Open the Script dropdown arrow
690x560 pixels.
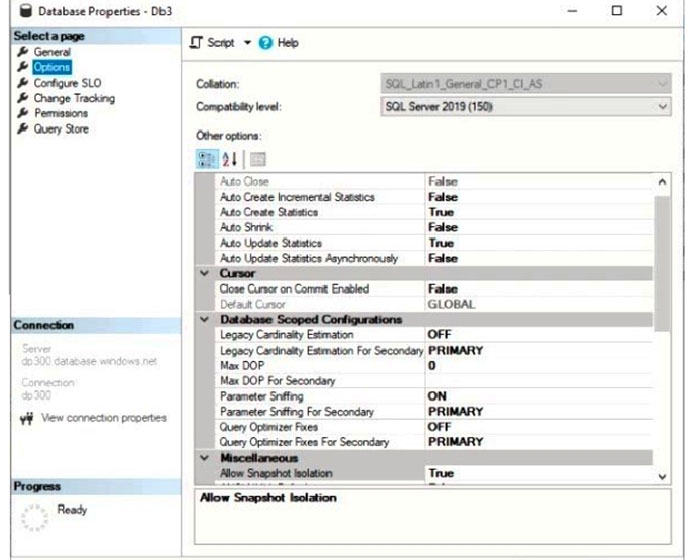[247, 43]
